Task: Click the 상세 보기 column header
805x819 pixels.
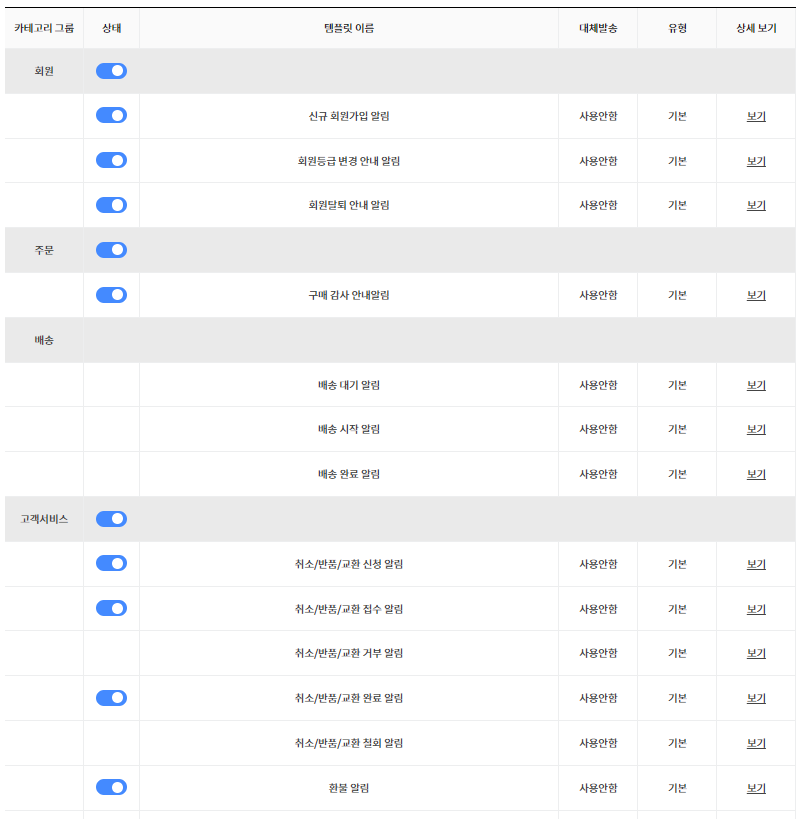Action: pos(756,28)
